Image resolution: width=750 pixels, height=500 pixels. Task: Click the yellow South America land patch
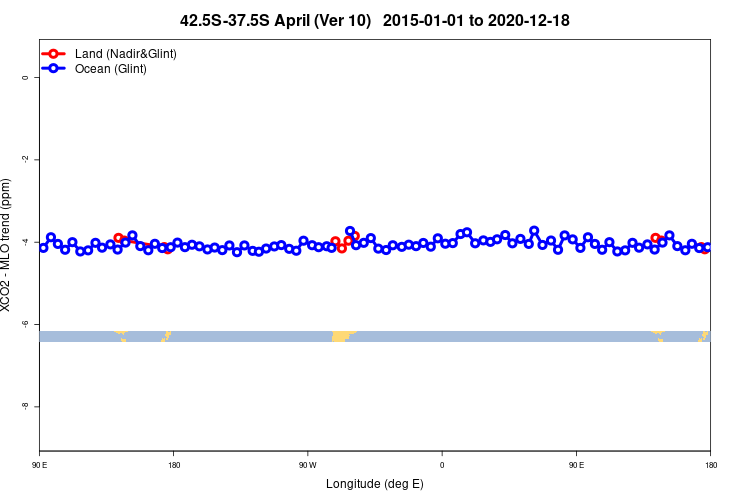coord(341,336)
